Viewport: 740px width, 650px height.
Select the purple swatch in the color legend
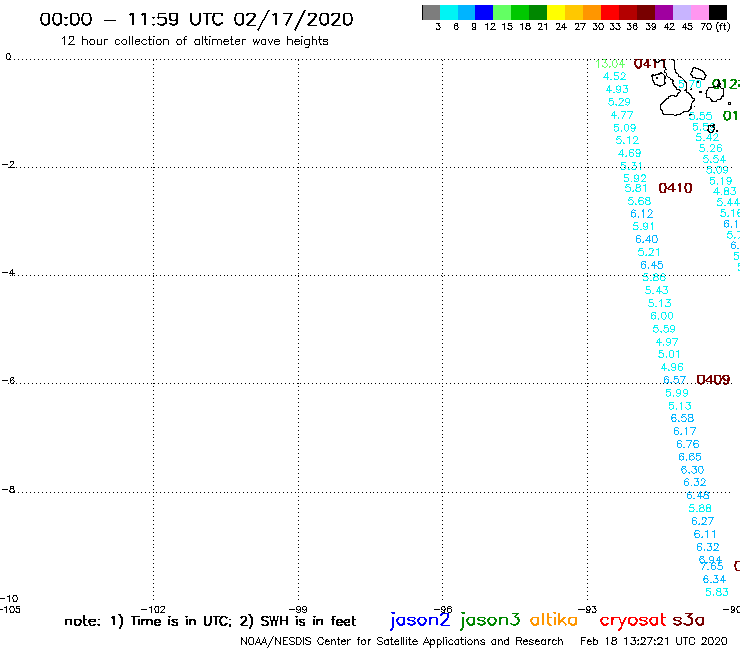pyautogui.click(x=664, y=12)
